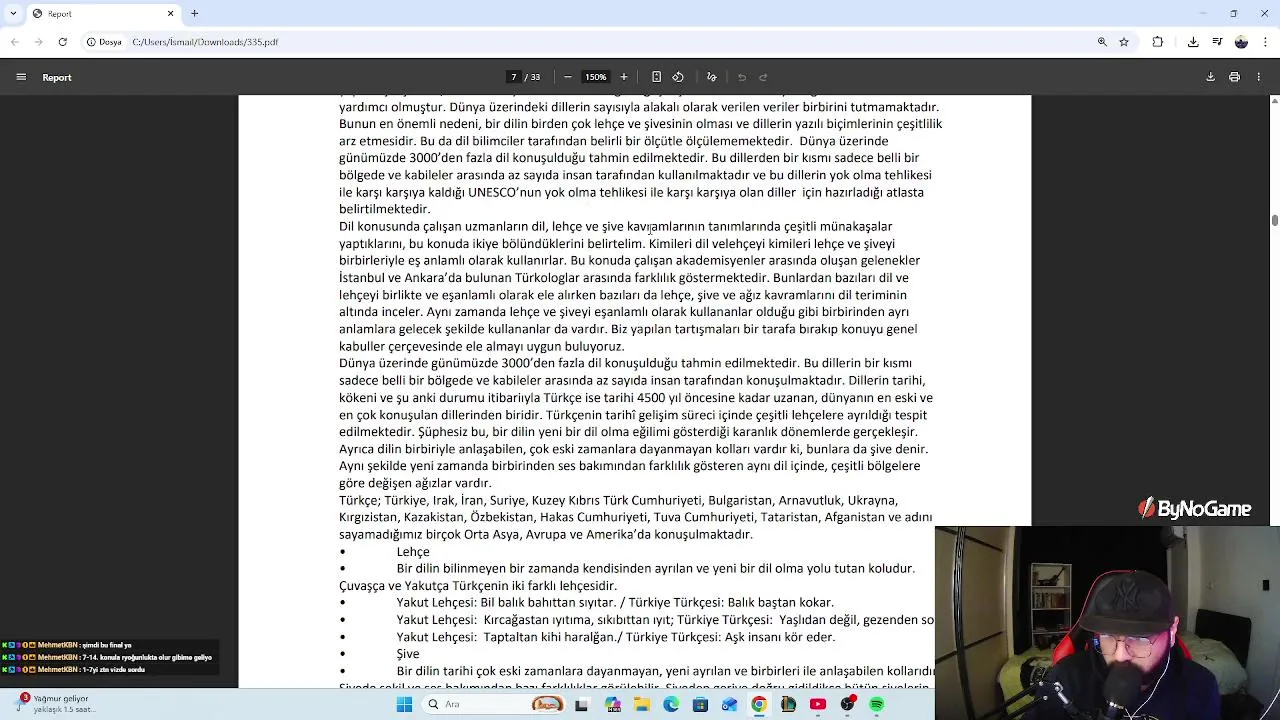This screenshot has width=1280, height=720.
Task: Select the draw annotation tool
Action: 712,77
